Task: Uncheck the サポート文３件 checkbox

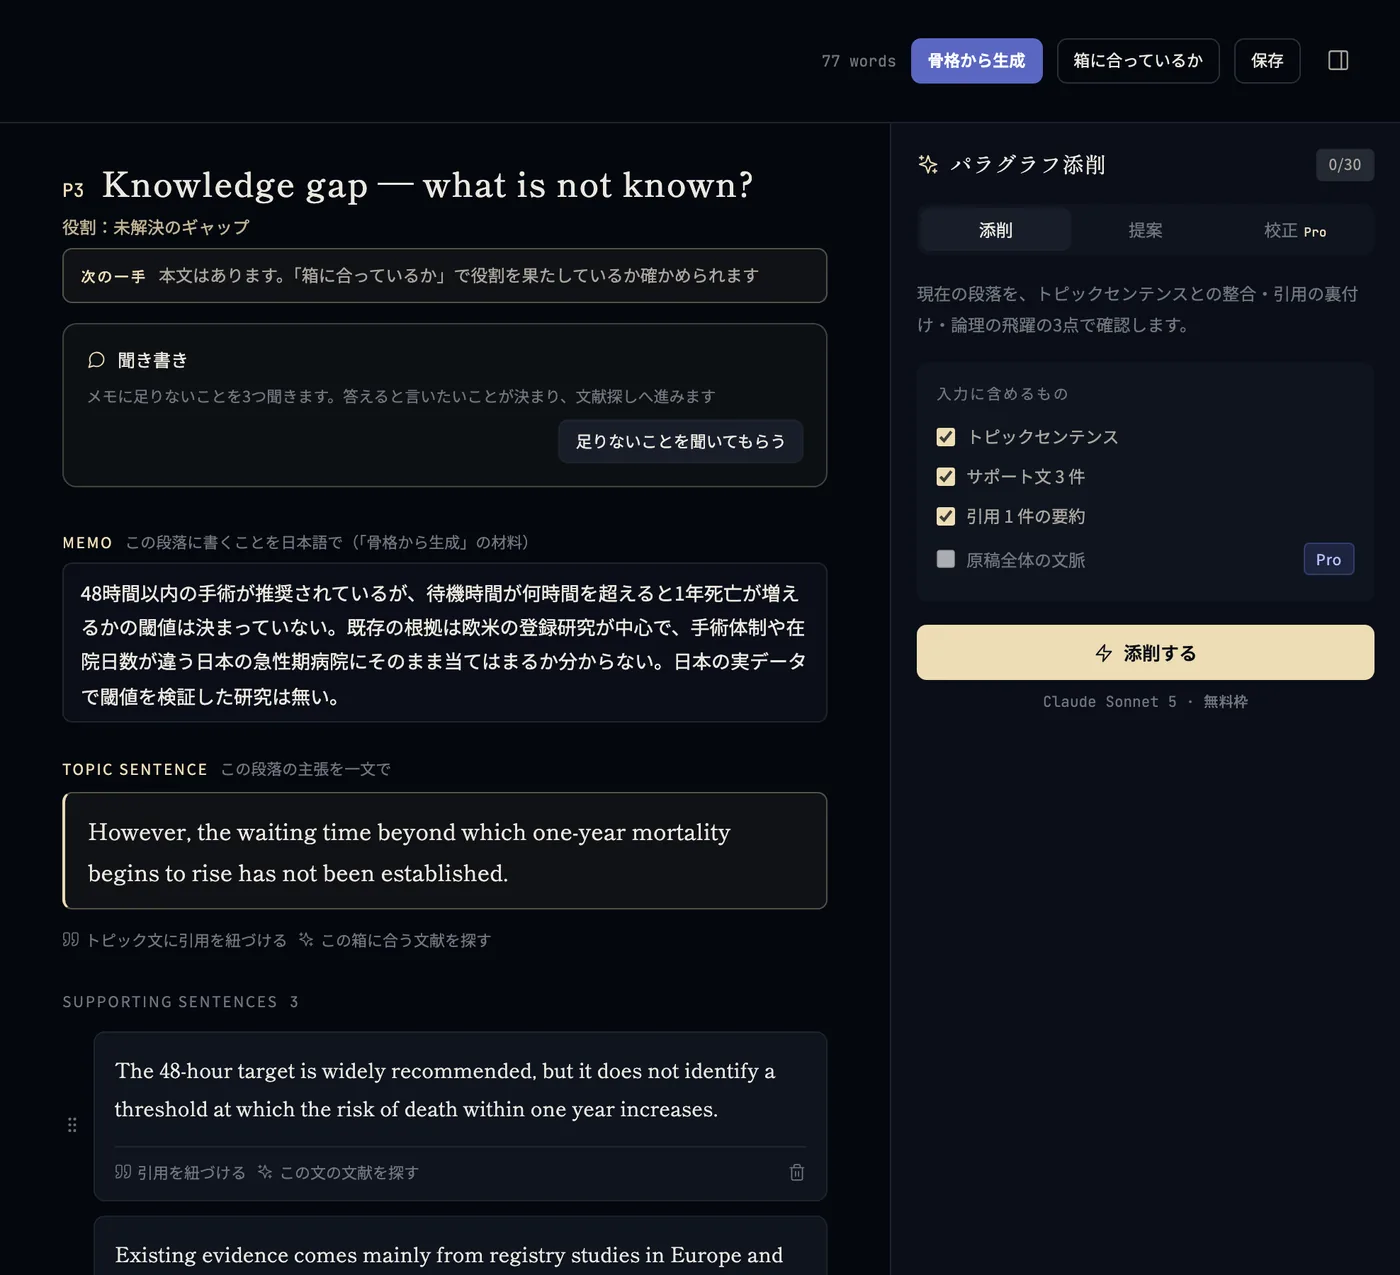Action: [x=946, y=477]
